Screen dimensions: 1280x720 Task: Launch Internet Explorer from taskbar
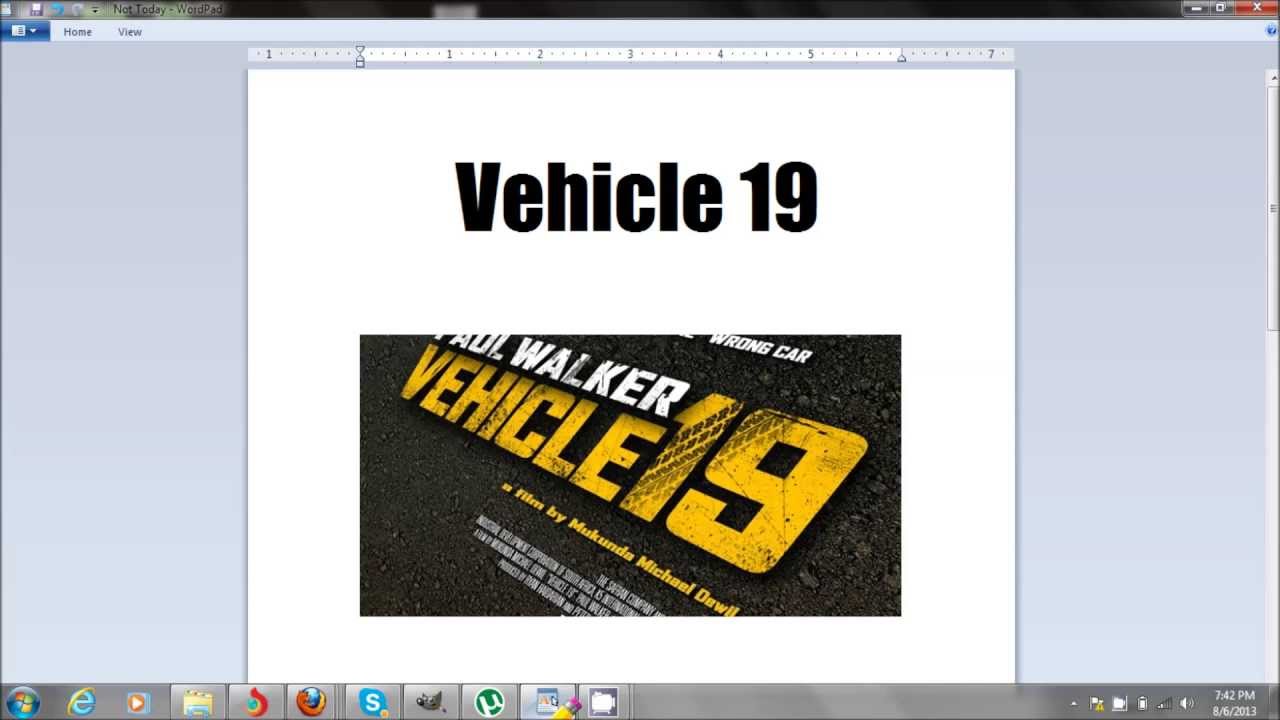click(x=81, y=702)
